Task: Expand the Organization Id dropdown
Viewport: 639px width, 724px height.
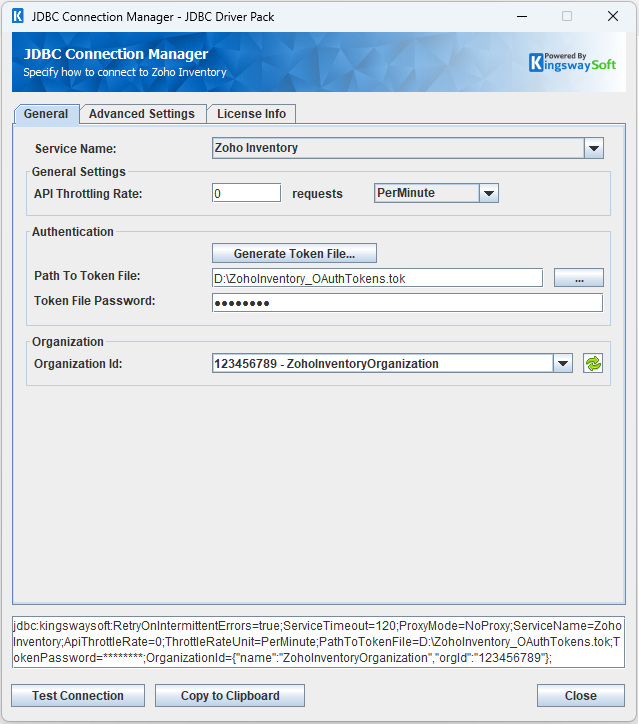Action: (x=563, y=364)
